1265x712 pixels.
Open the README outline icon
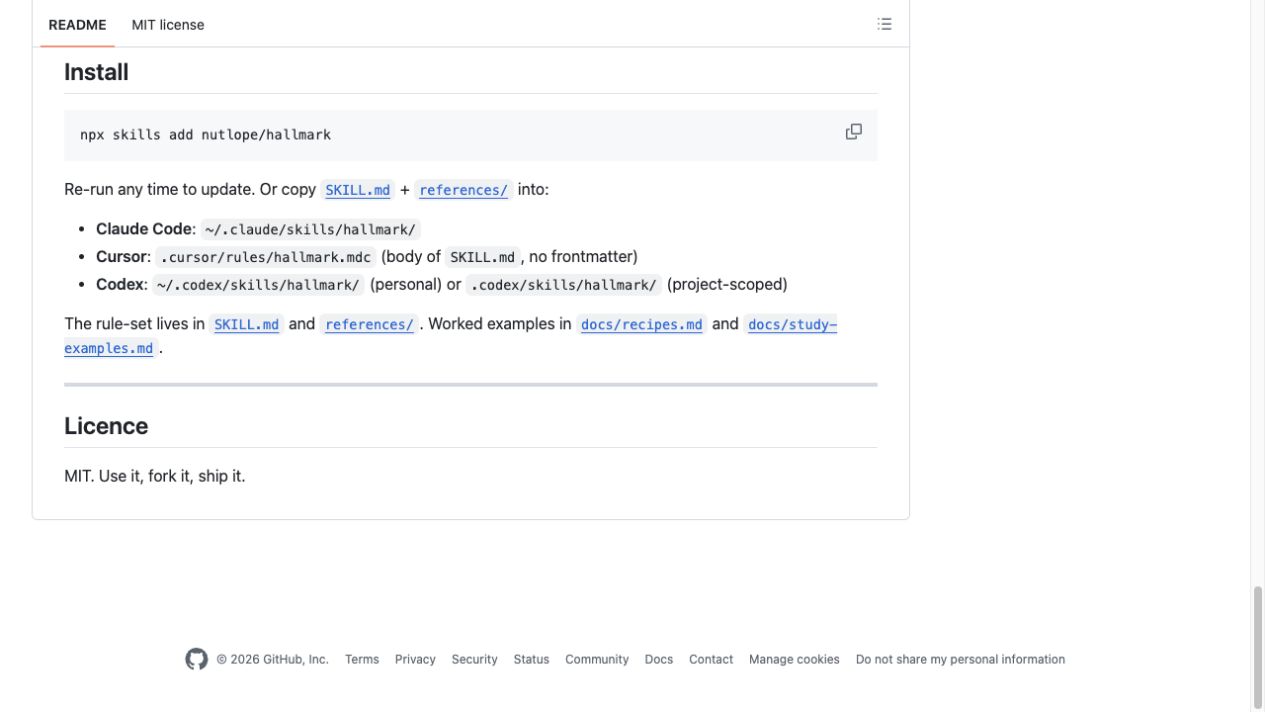[x=884, y=24]
